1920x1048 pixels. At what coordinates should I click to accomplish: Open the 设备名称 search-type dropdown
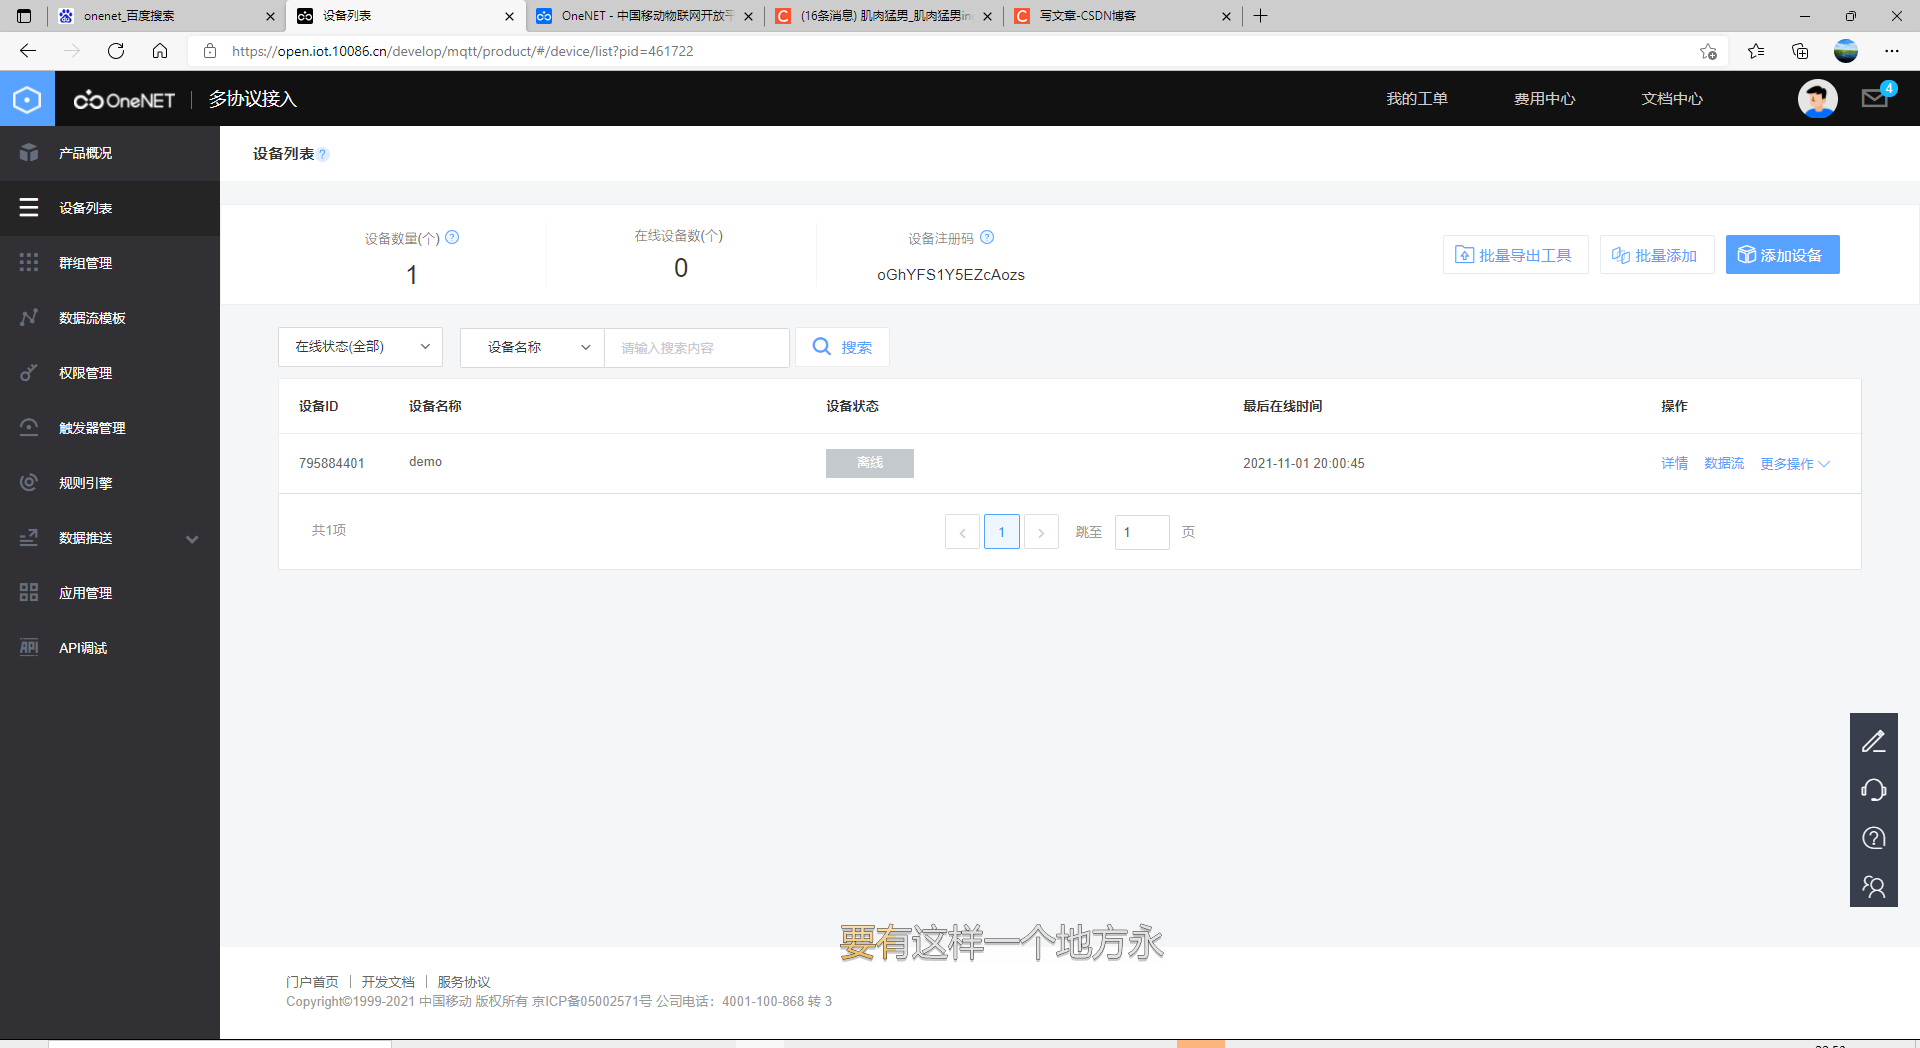pyautogui.click(x=531, y=347)
